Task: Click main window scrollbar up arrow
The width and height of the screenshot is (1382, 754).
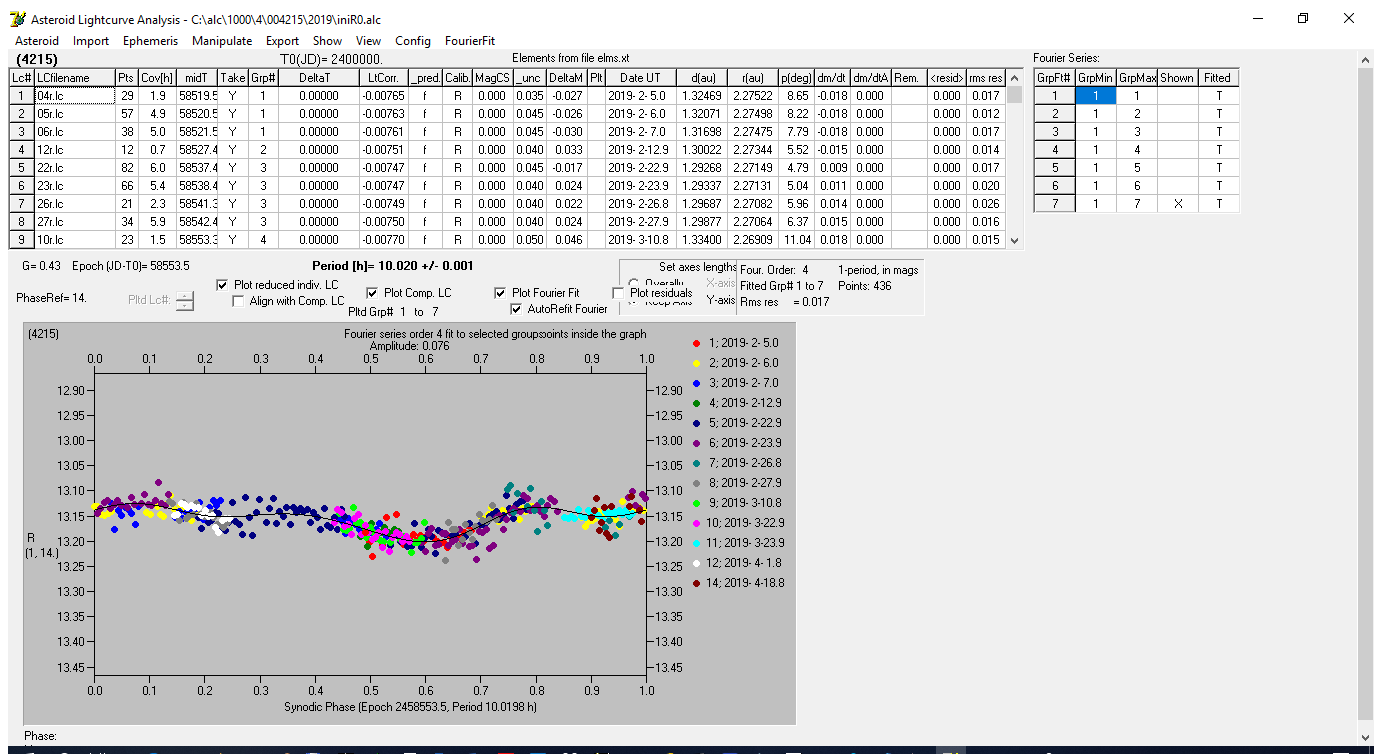Action: [1365, 59]
